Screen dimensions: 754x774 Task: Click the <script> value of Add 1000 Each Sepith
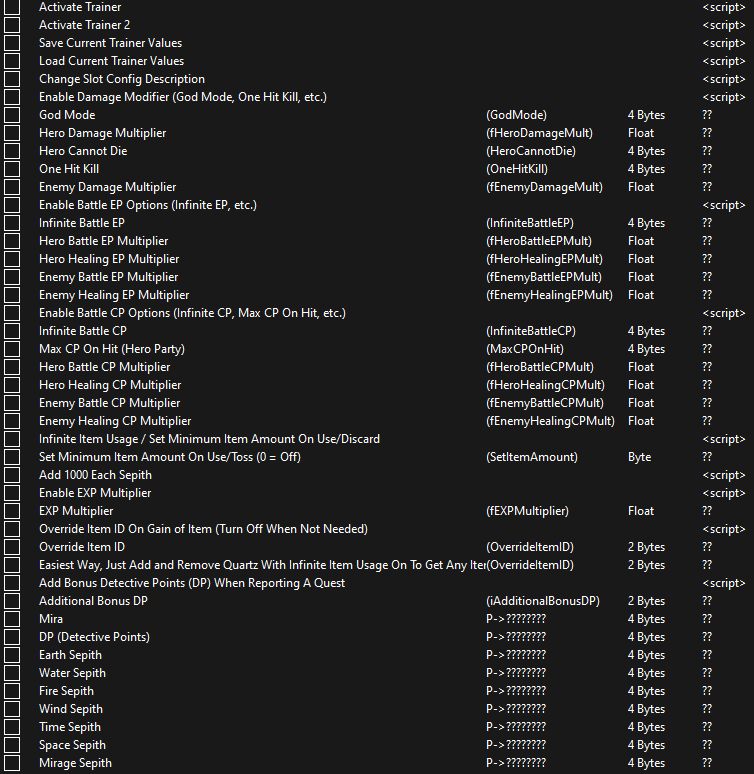724,475
